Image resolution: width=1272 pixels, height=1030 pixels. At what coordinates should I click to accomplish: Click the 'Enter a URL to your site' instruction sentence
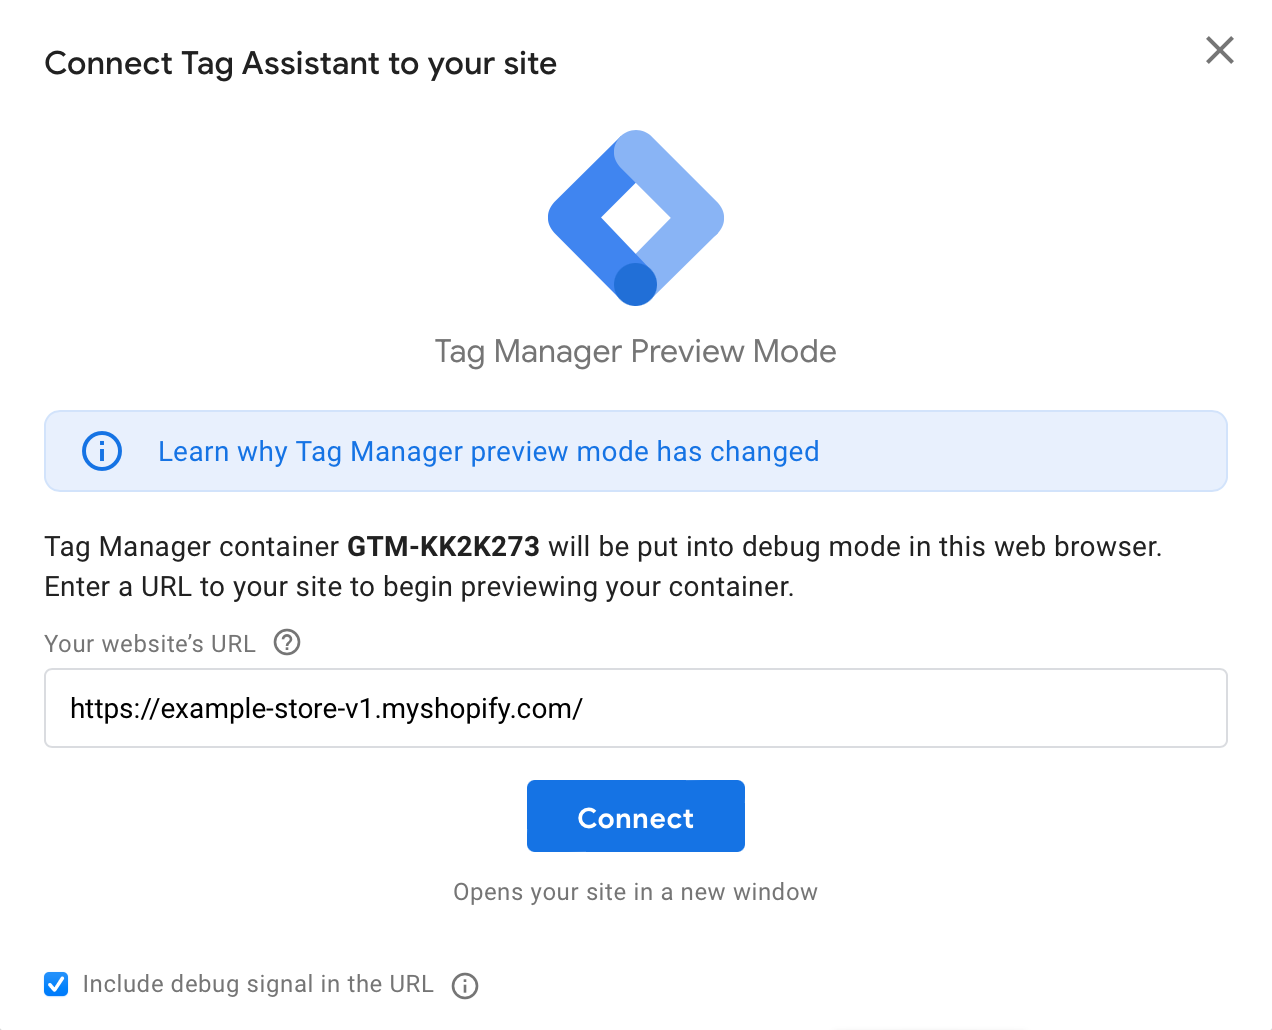pos(419,586)
